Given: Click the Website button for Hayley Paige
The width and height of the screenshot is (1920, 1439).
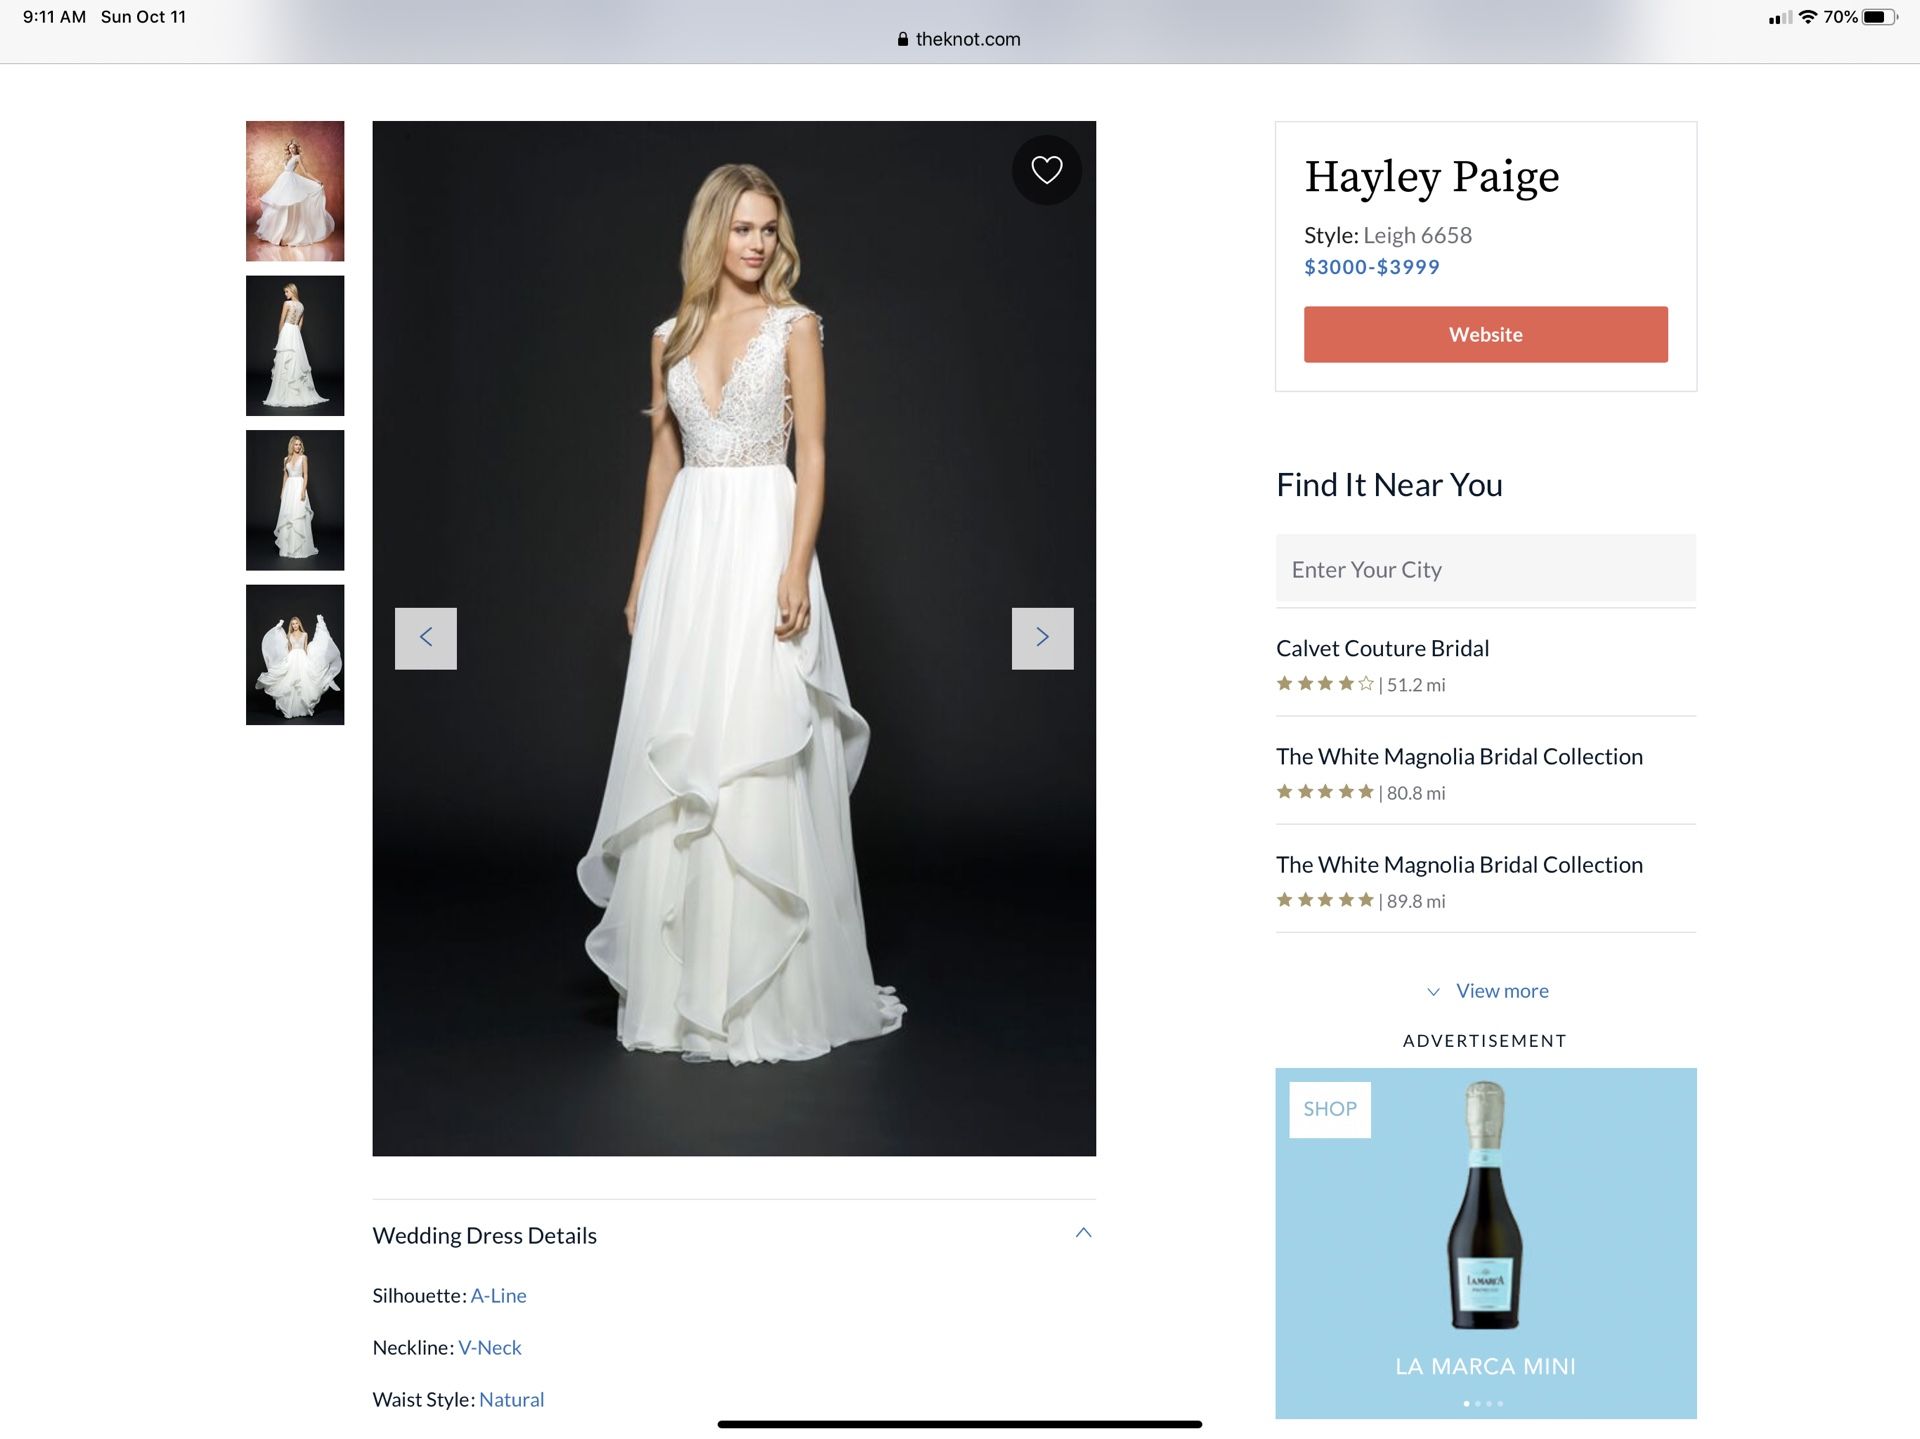Looking at the screenshot, I should [x=1485, y=334].
